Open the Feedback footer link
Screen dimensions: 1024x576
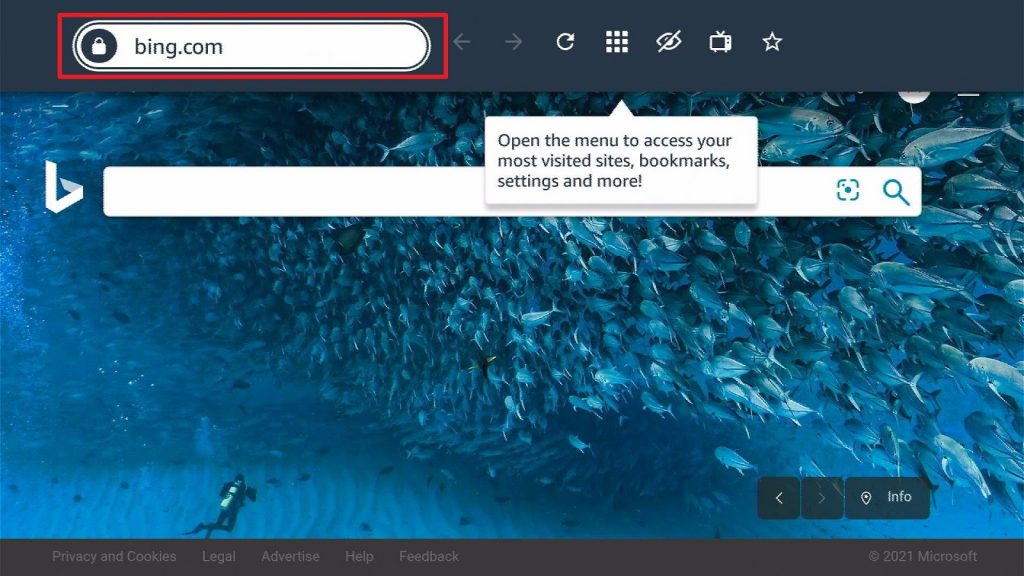coord(429,556)
